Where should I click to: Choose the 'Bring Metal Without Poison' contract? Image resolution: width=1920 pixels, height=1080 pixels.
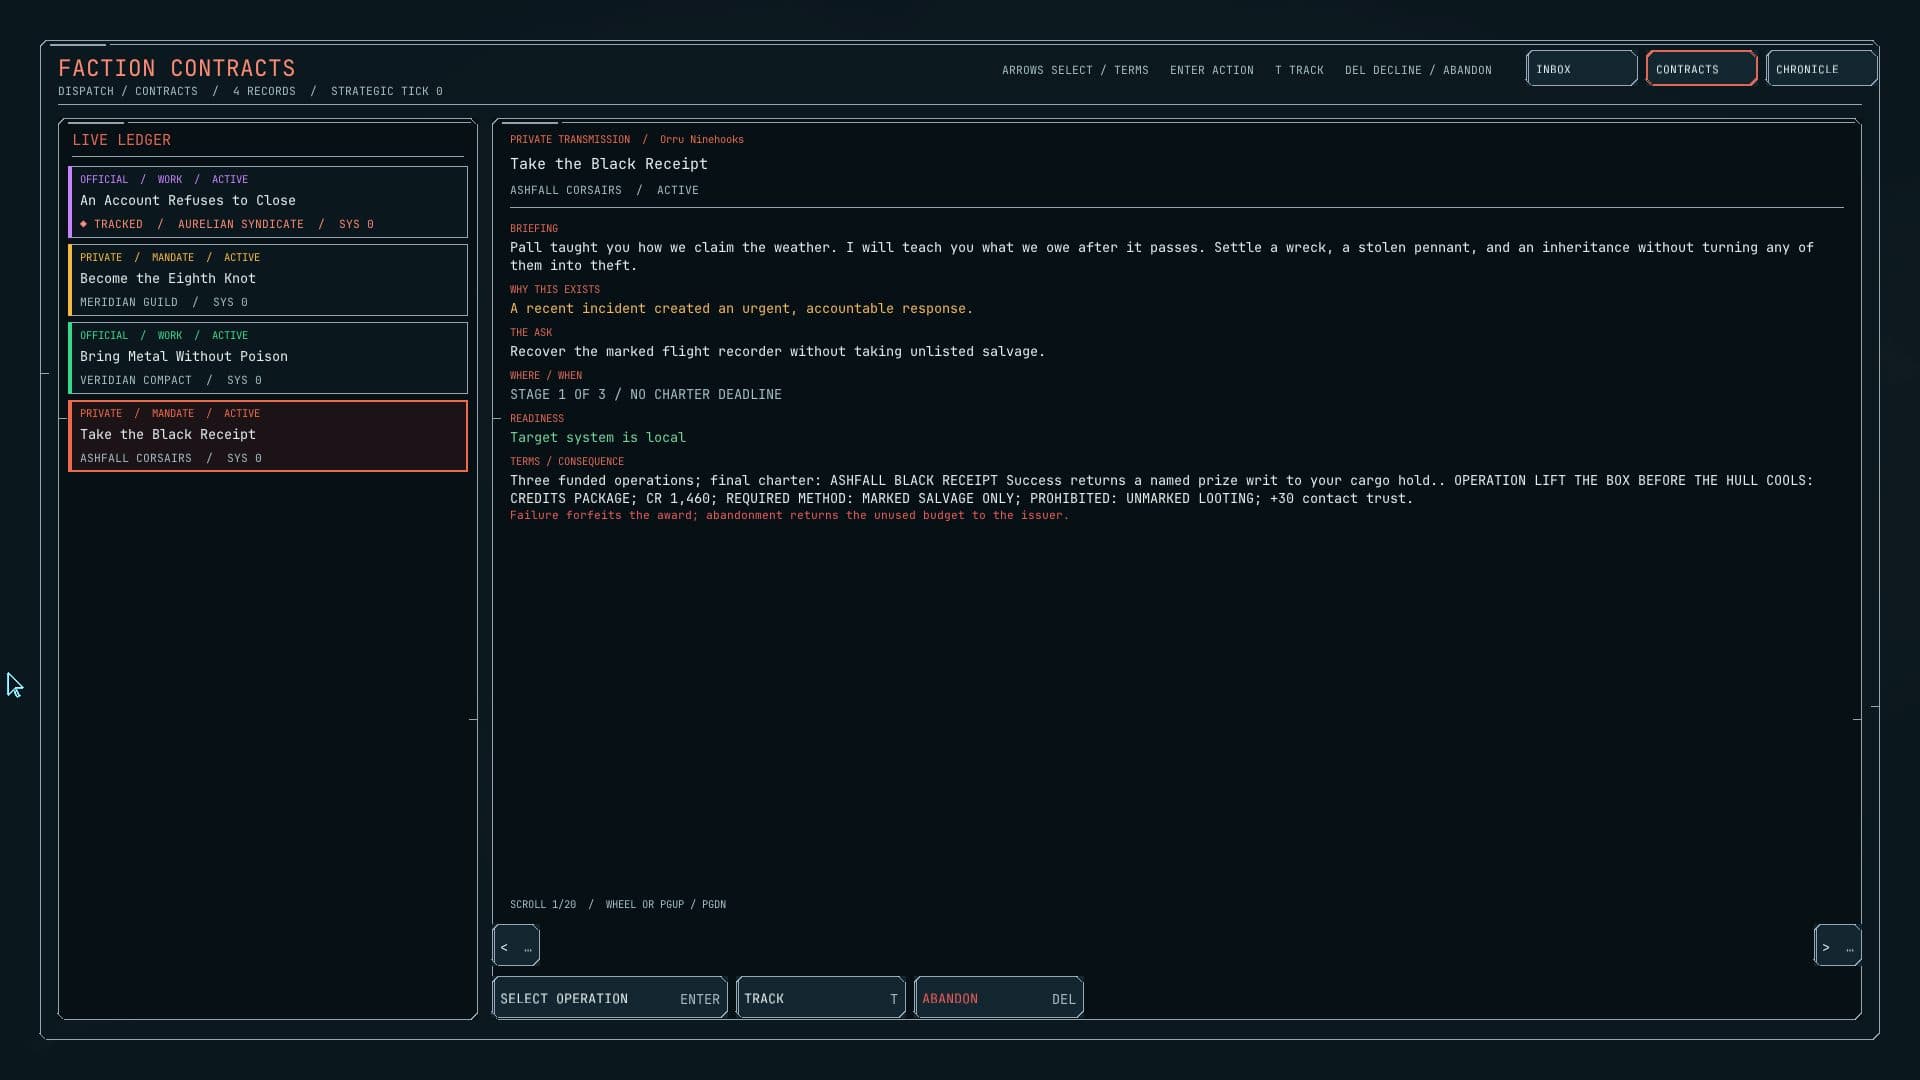tap(268, 358)
